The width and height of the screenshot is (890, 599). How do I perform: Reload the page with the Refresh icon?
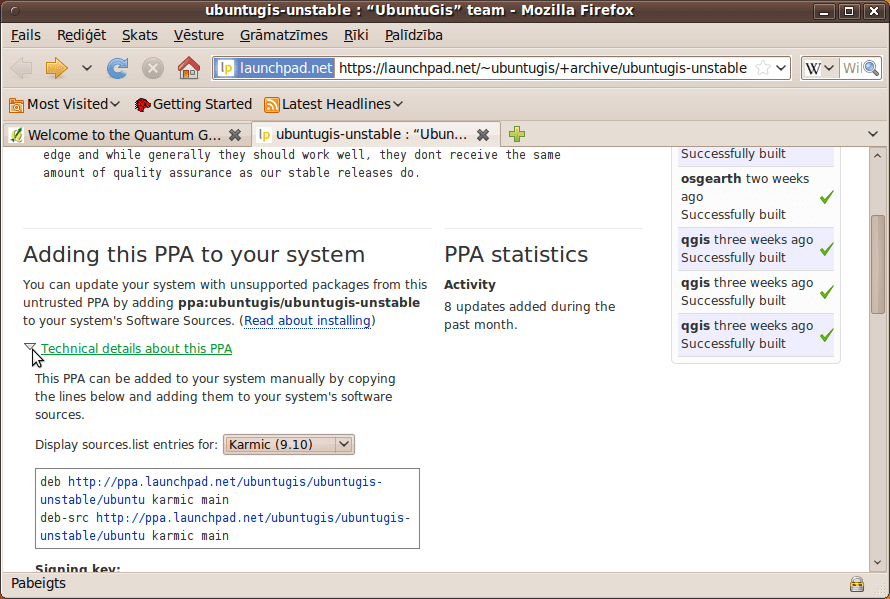(x=117, y=68)
